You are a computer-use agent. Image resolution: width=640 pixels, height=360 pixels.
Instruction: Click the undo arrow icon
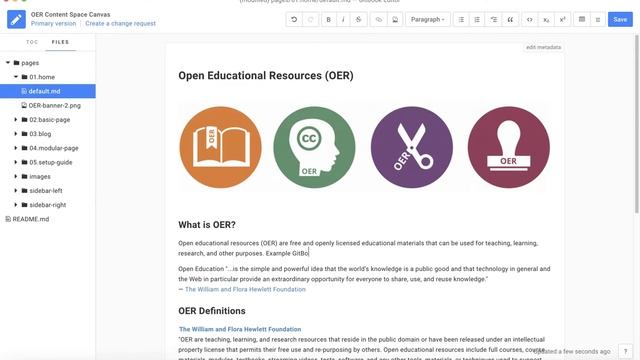pos(294,19)
